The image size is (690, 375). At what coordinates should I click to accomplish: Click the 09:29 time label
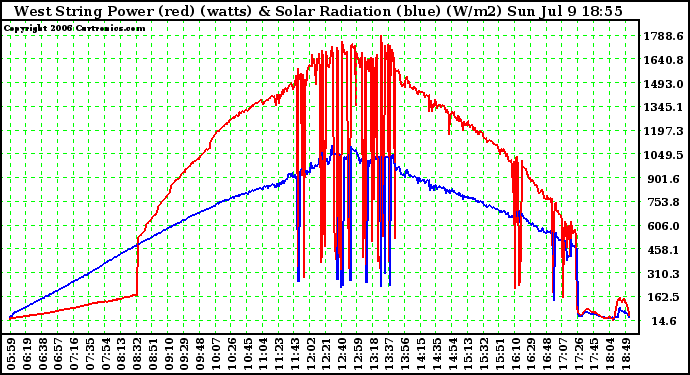point(184,354)
